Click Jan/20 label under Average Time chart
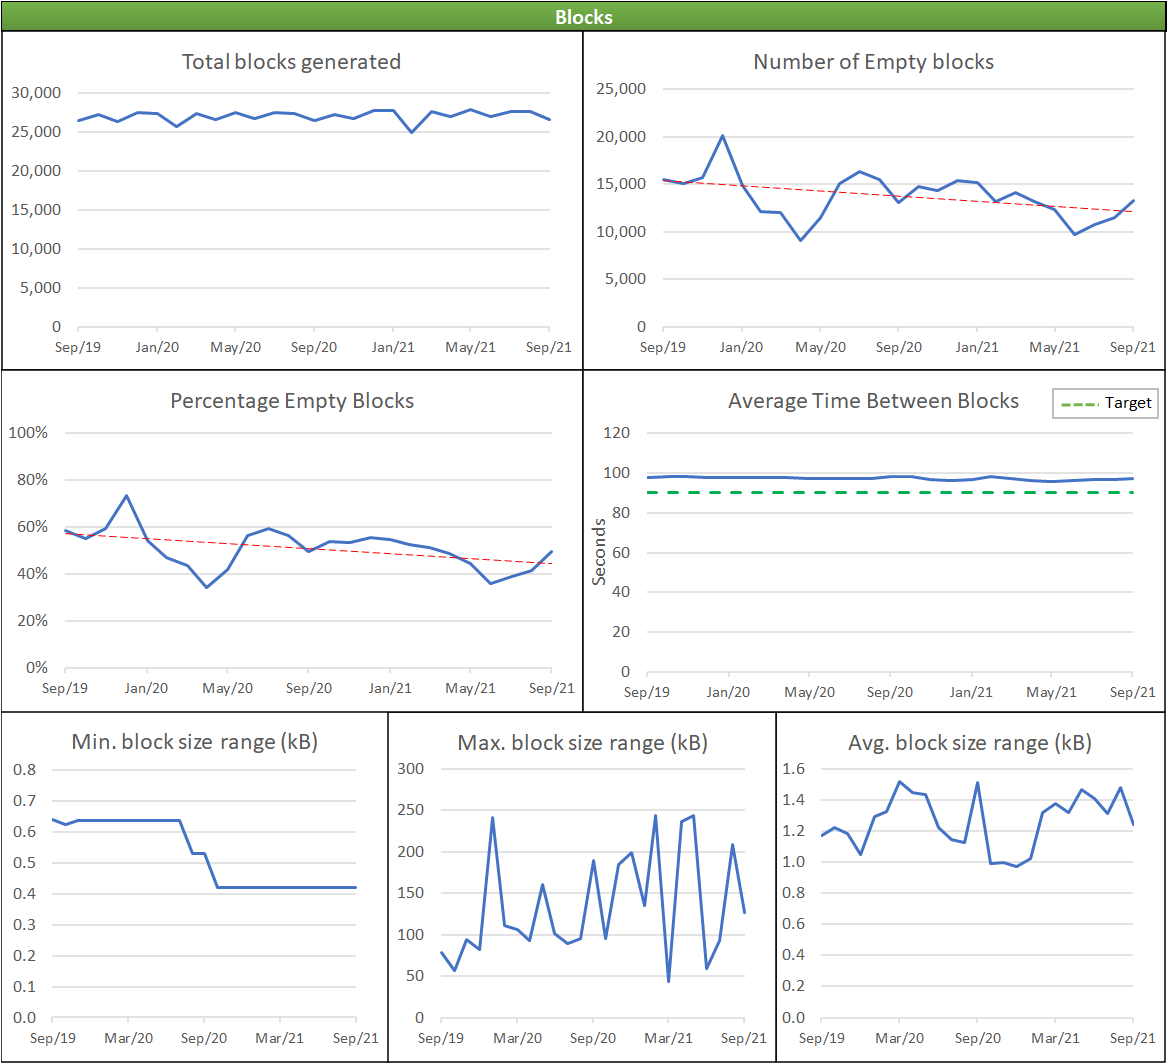The image size is (1167, 1063). pos(728,692)
